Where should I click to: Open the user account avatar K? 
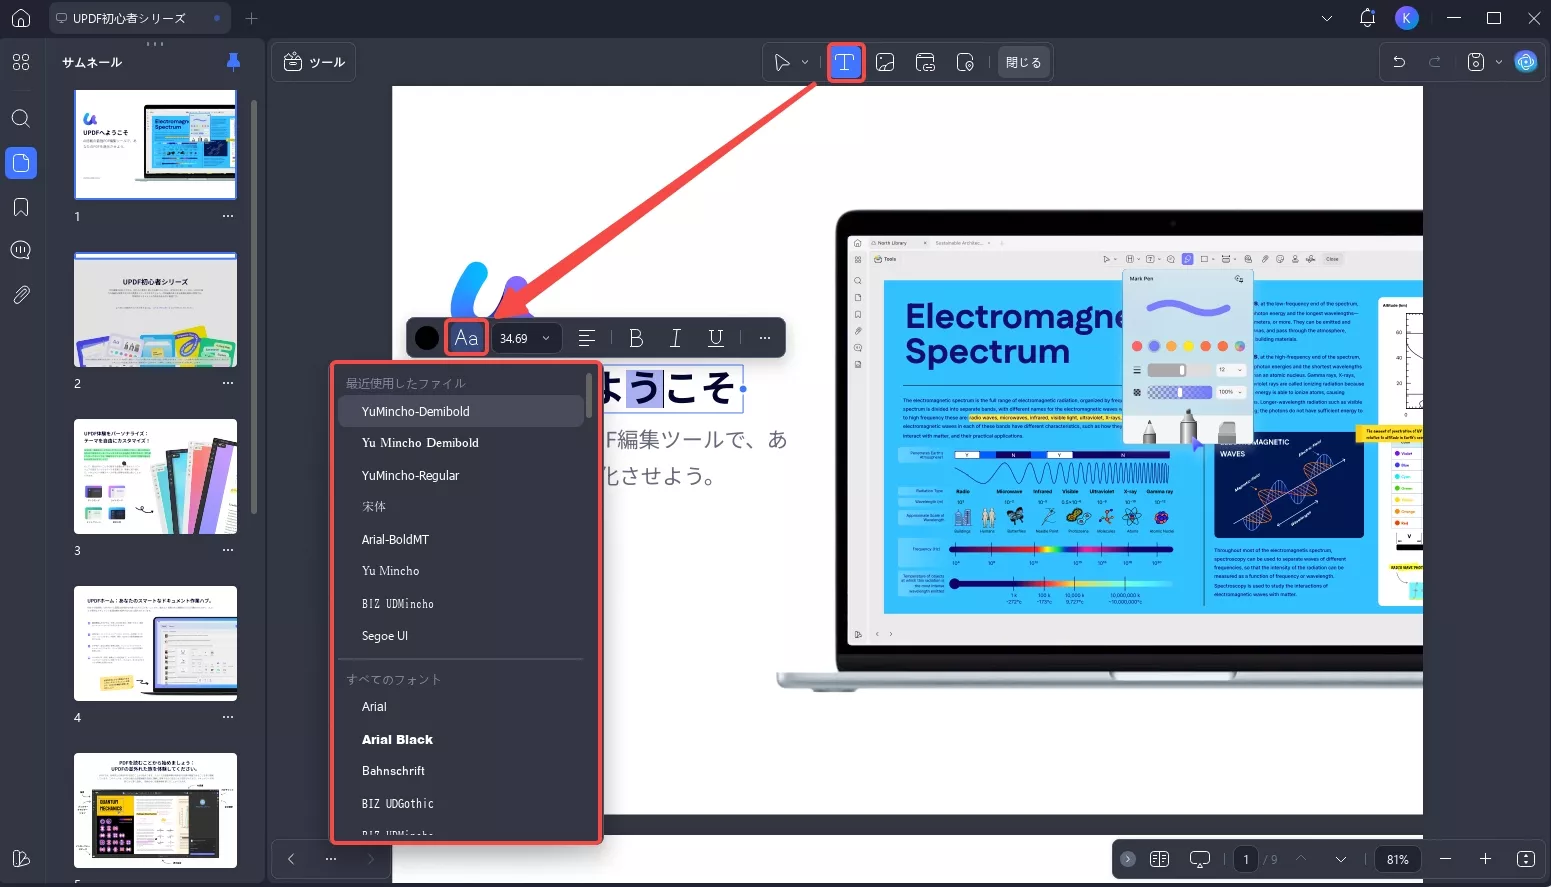1407,18
